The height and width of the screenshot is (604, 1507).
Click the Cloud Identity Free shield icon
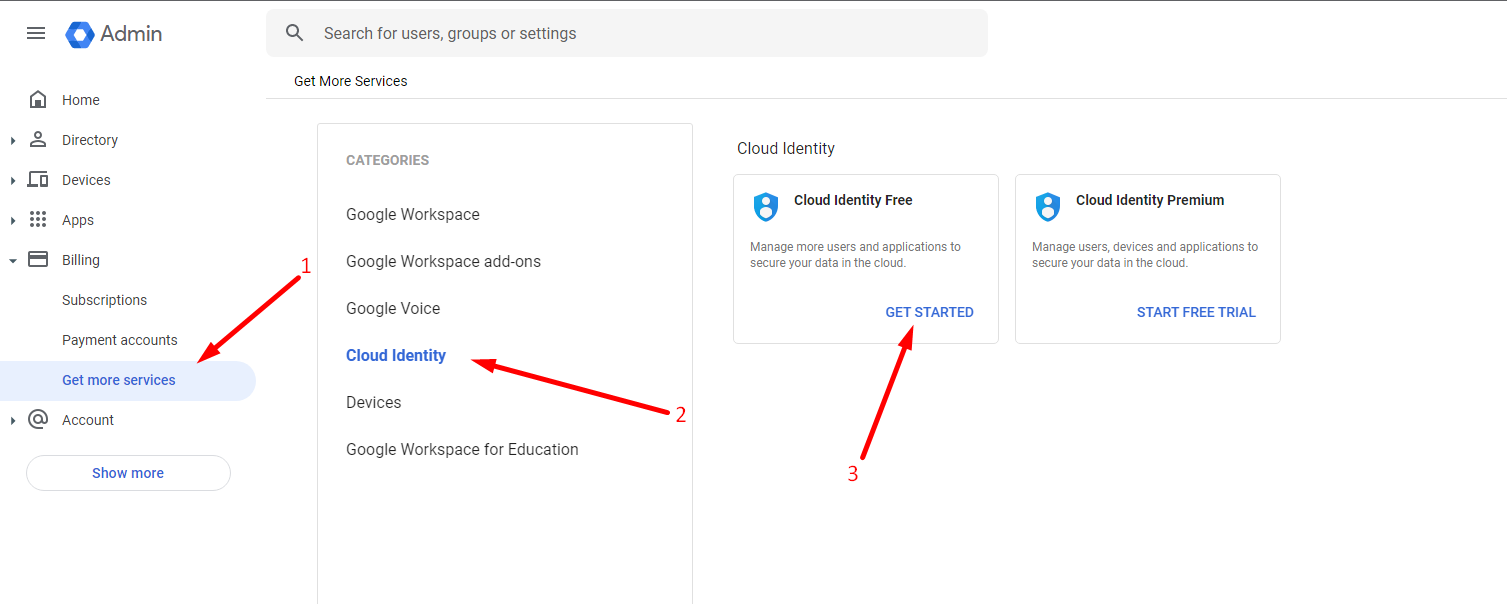point(766,207)
